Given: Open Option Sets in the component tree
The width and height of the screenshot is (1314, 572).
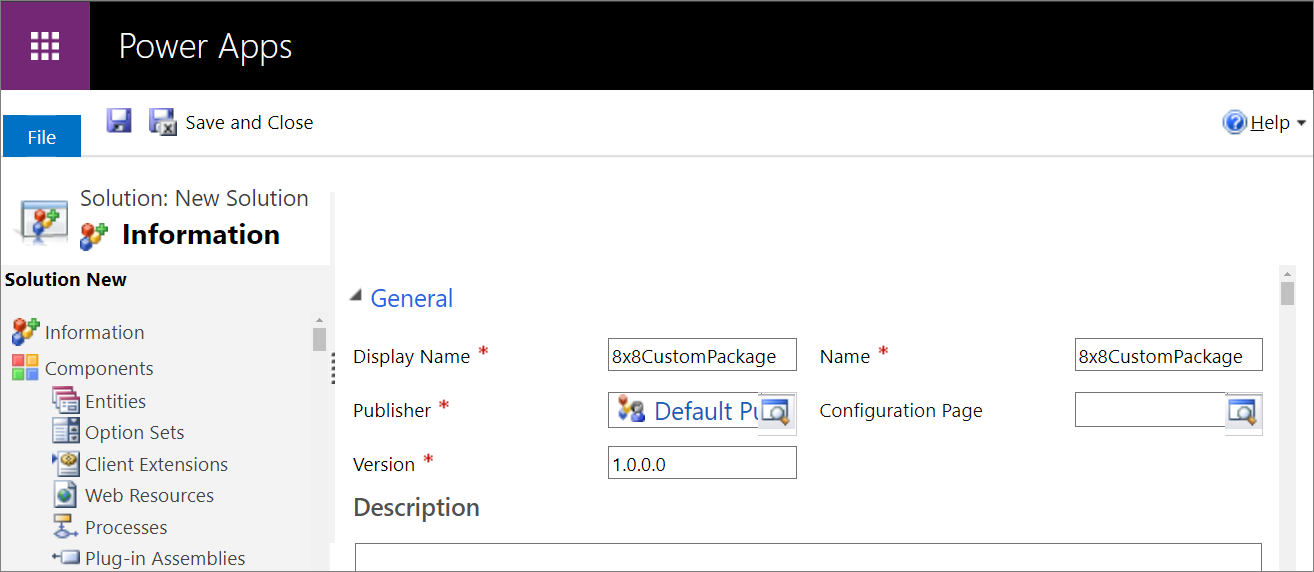Looking at the screenshot, I should point(135,432).
